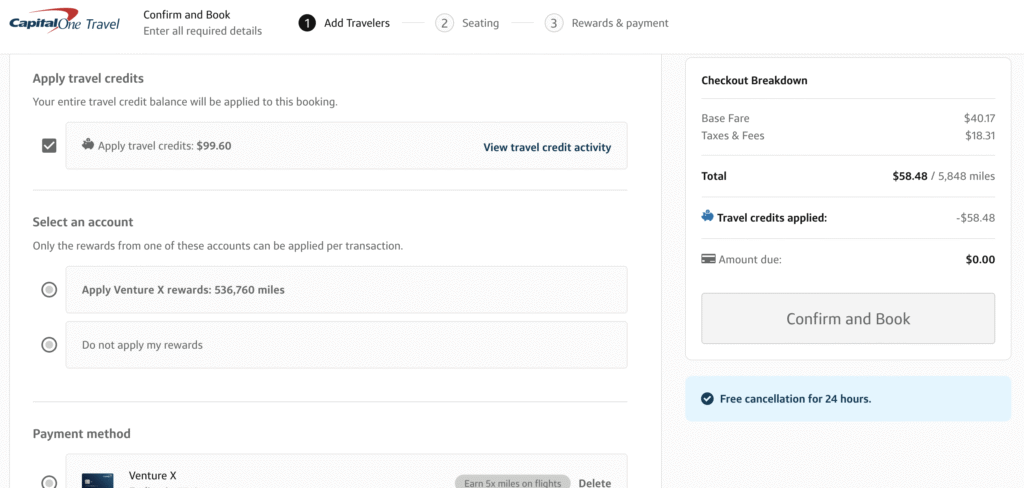Viewport: 1024px width, 488px height.
Task: Go to the Add Travelers step
Action: click(x=356, y=23)
